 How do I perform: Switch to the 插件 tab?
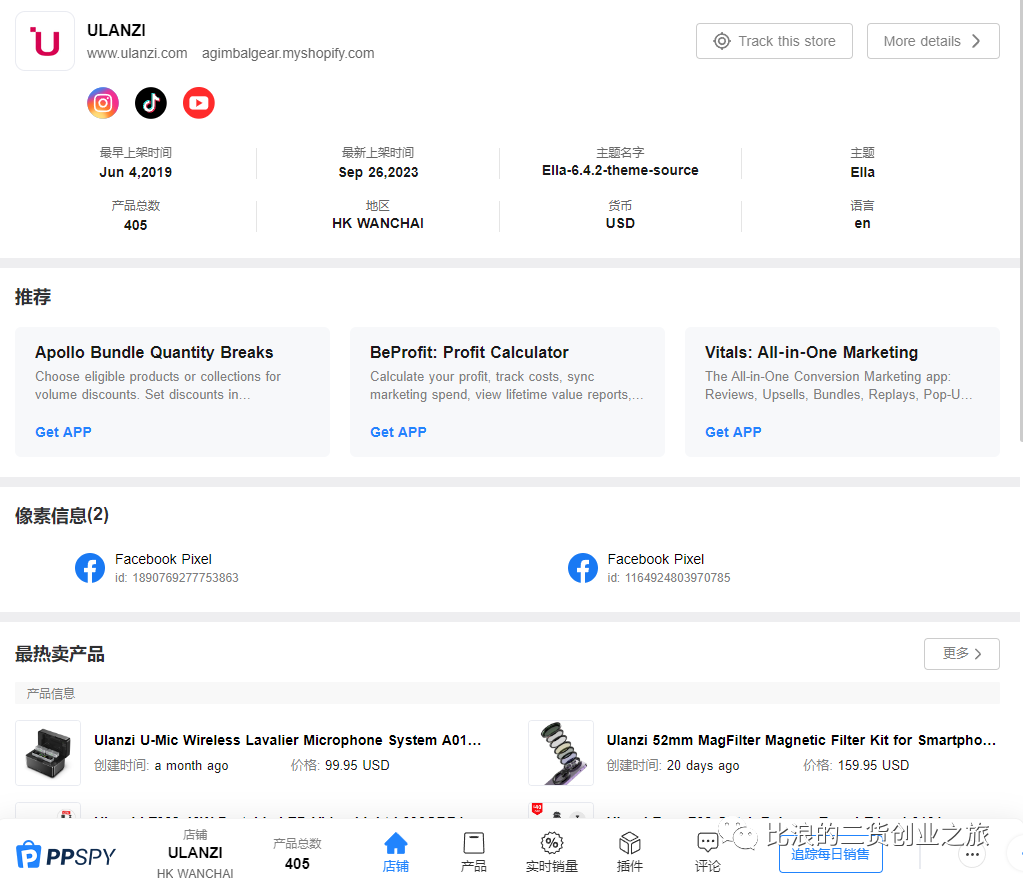[x=630, y=852]
